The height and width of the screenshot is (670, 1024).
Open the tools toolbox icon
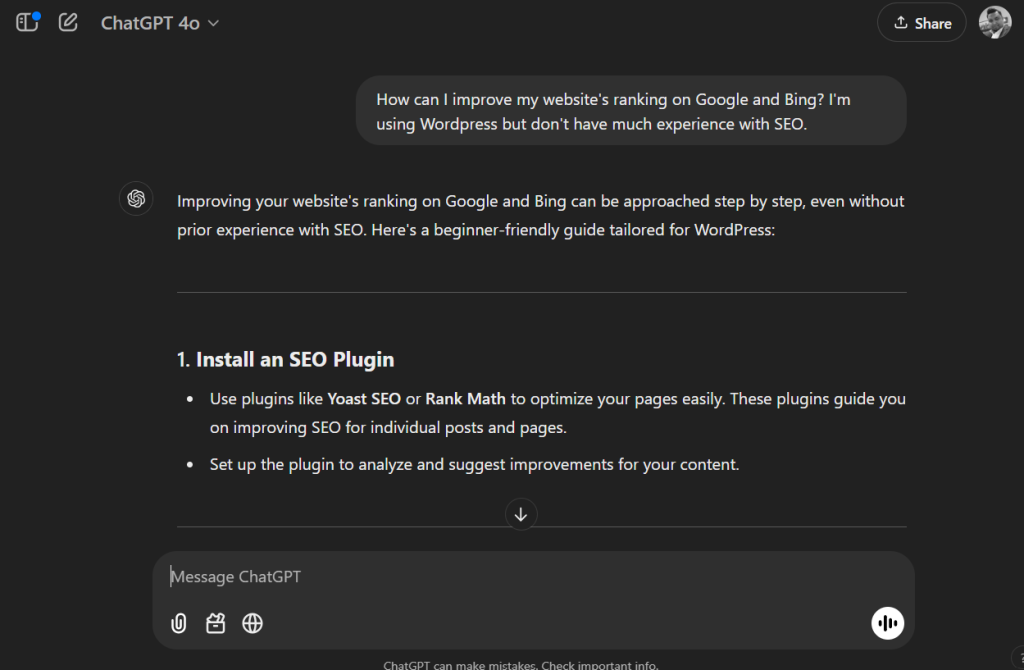point(216,624)
